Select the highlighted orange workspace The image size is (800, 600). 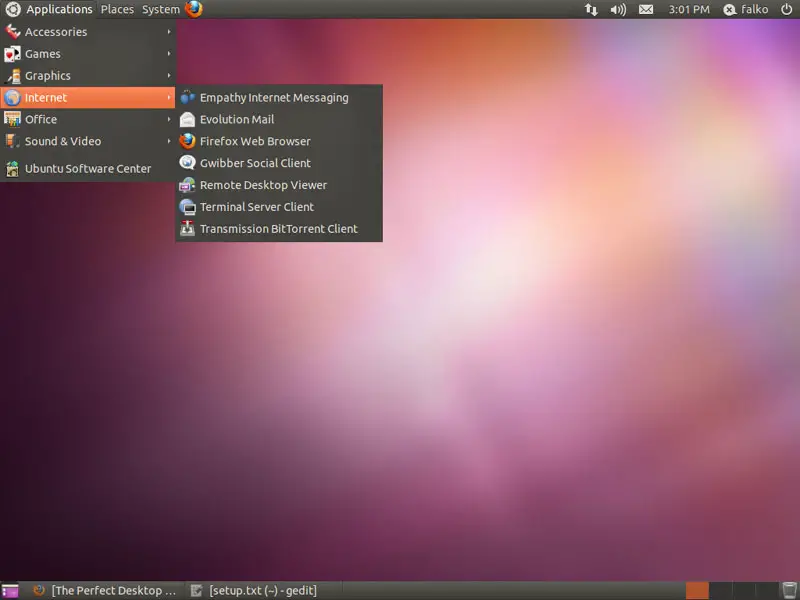pyautogui.click(x=697, y=591)
